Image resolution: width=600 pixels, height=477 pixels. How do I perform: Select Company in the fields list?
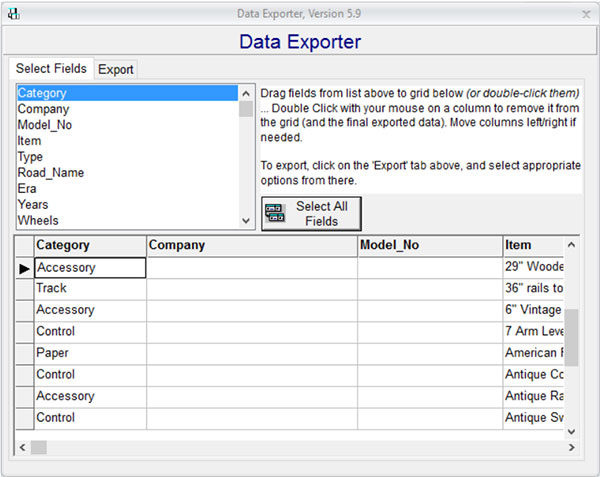127,109
